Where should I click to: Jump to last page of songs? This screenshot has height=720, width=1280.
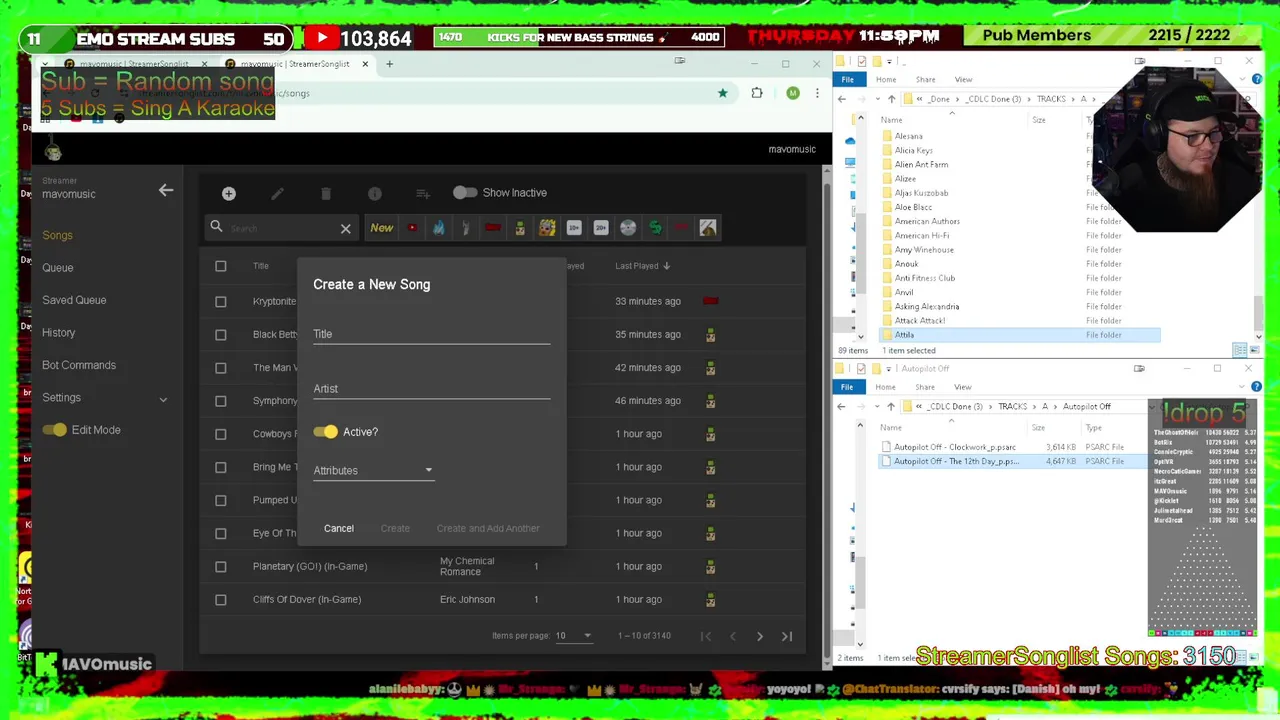point(787,636)
